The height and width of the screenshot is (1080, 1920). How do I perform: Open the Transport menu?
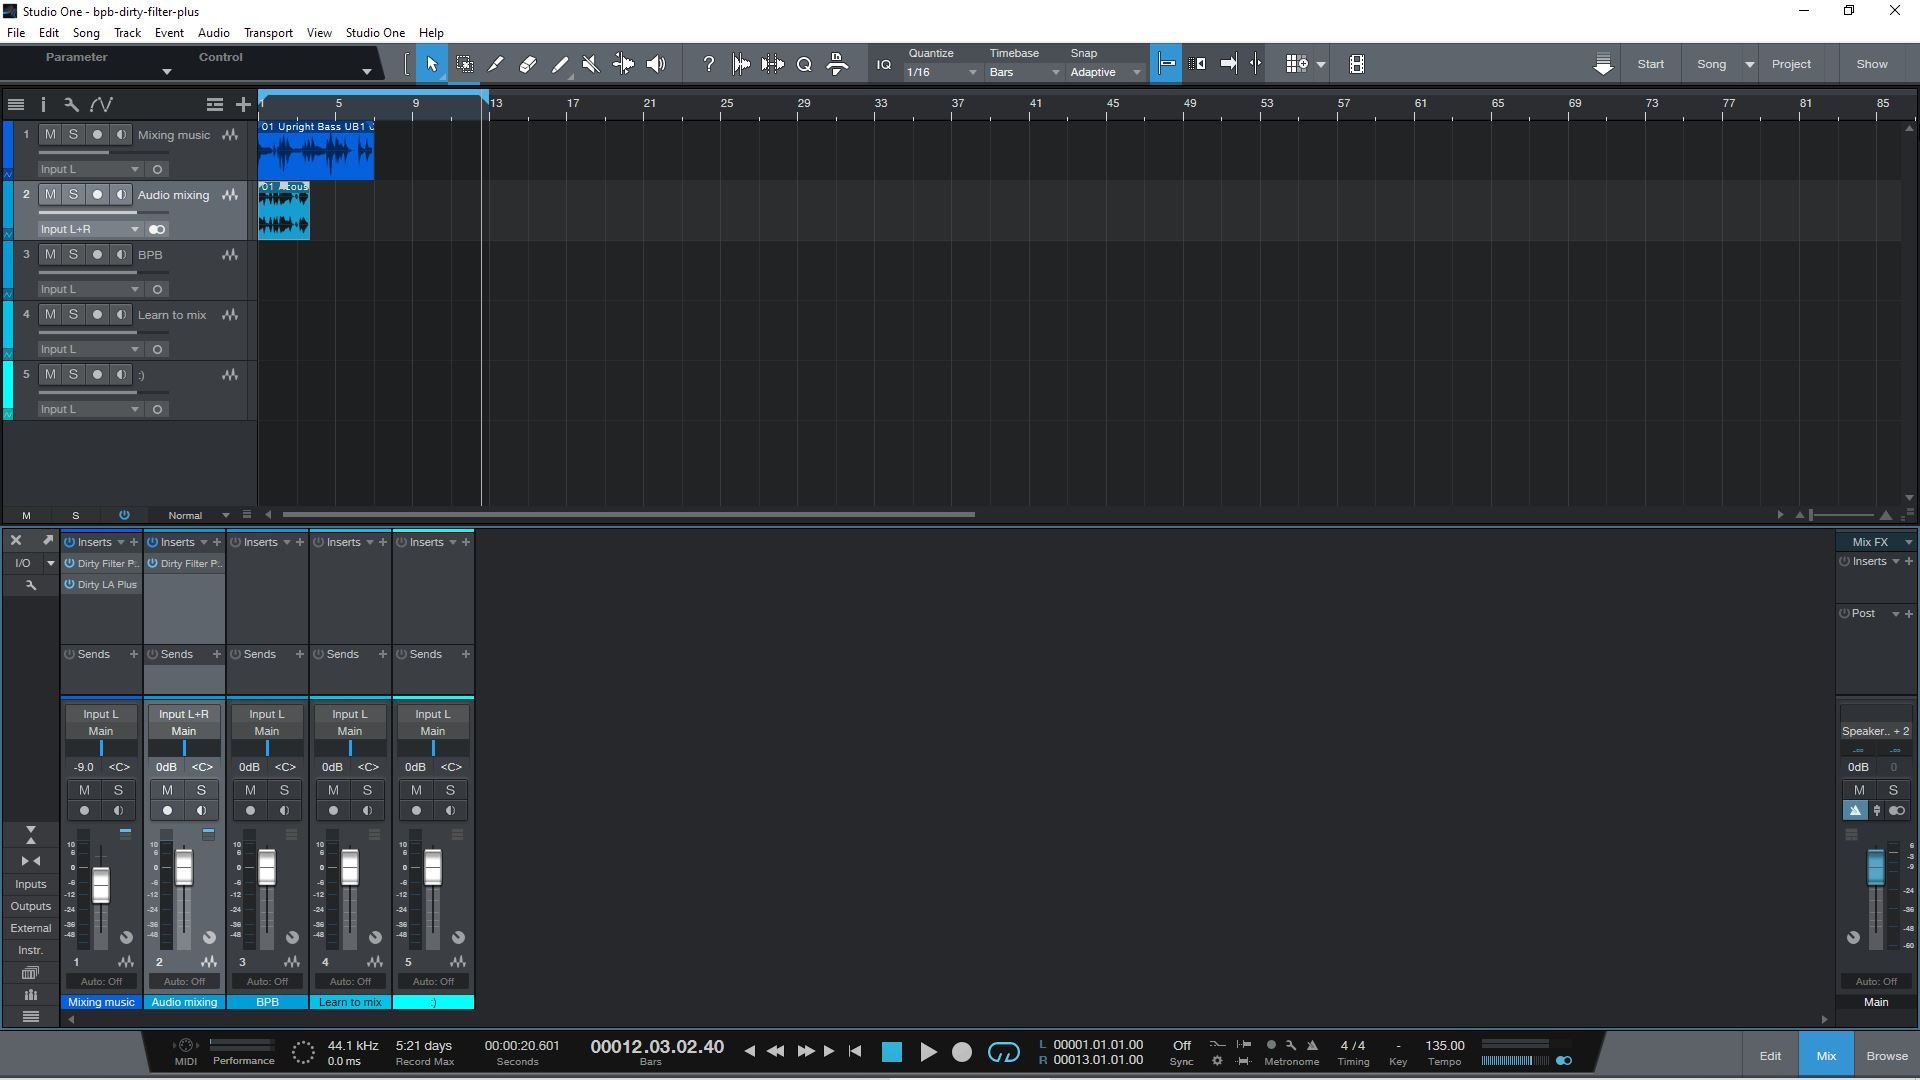[x=268, y=33]
